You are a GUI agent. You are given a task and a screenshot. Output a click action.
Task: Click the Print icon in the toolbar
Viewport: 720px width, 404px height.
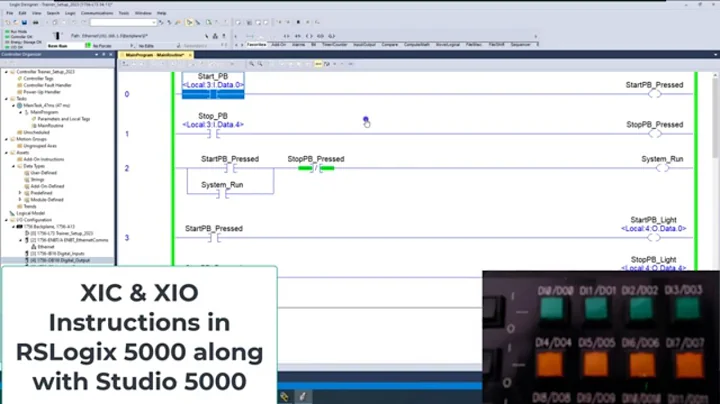pyautogui.click(x=35, y=22)
